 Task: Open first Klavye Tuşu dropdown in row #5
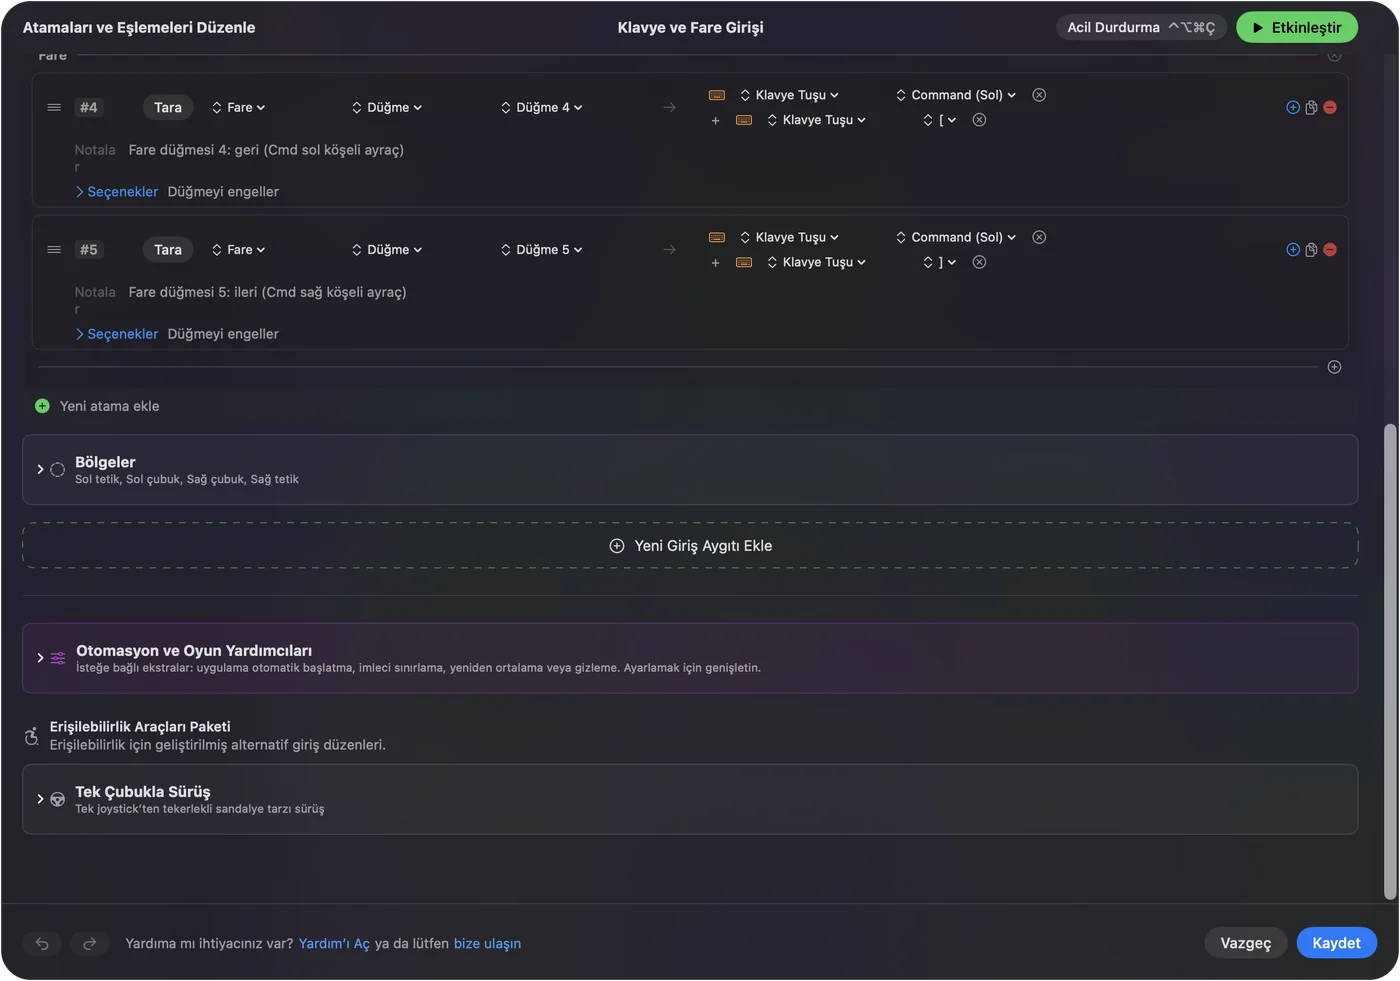click(x=789, y=237)
